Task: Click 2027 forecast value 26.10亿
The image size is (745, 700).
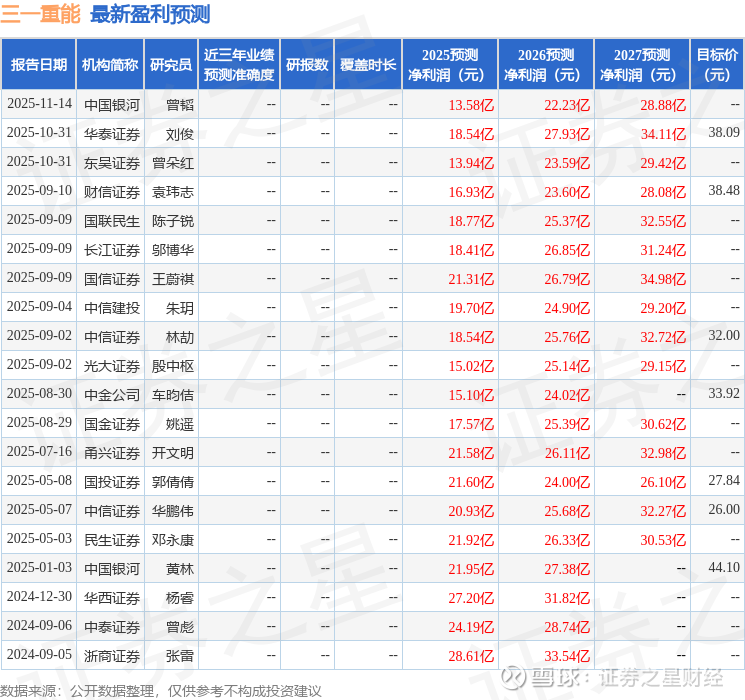Action: pos(663,482)
